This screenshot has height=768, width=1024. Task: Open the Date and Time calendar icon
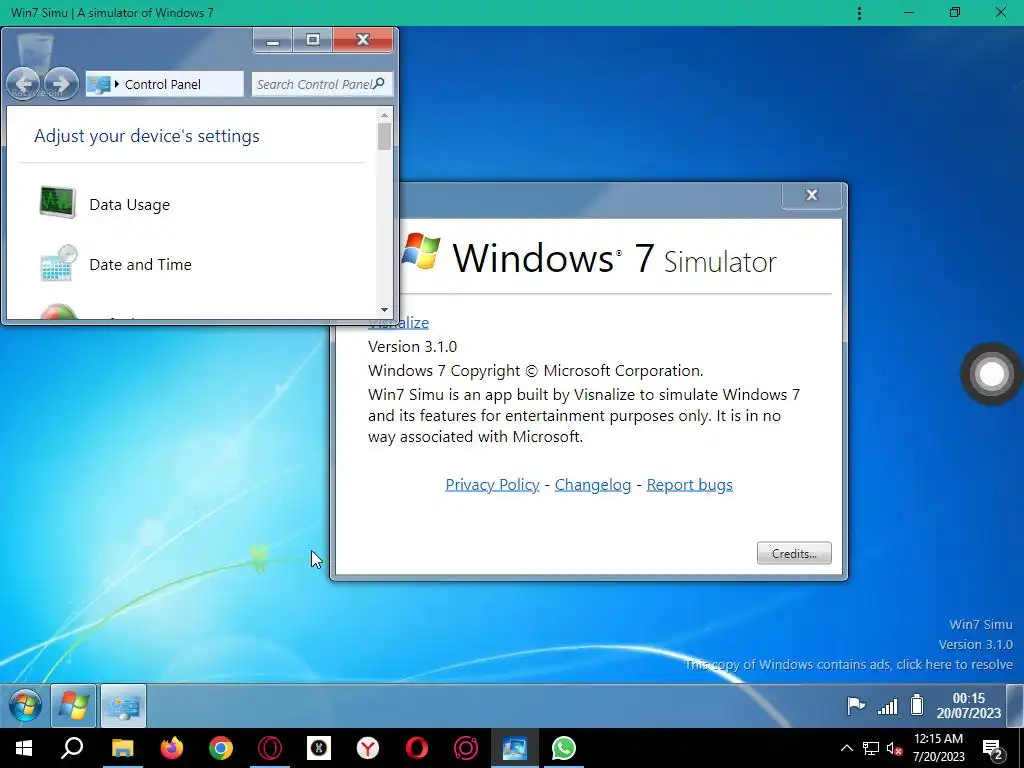coord(58,263)
